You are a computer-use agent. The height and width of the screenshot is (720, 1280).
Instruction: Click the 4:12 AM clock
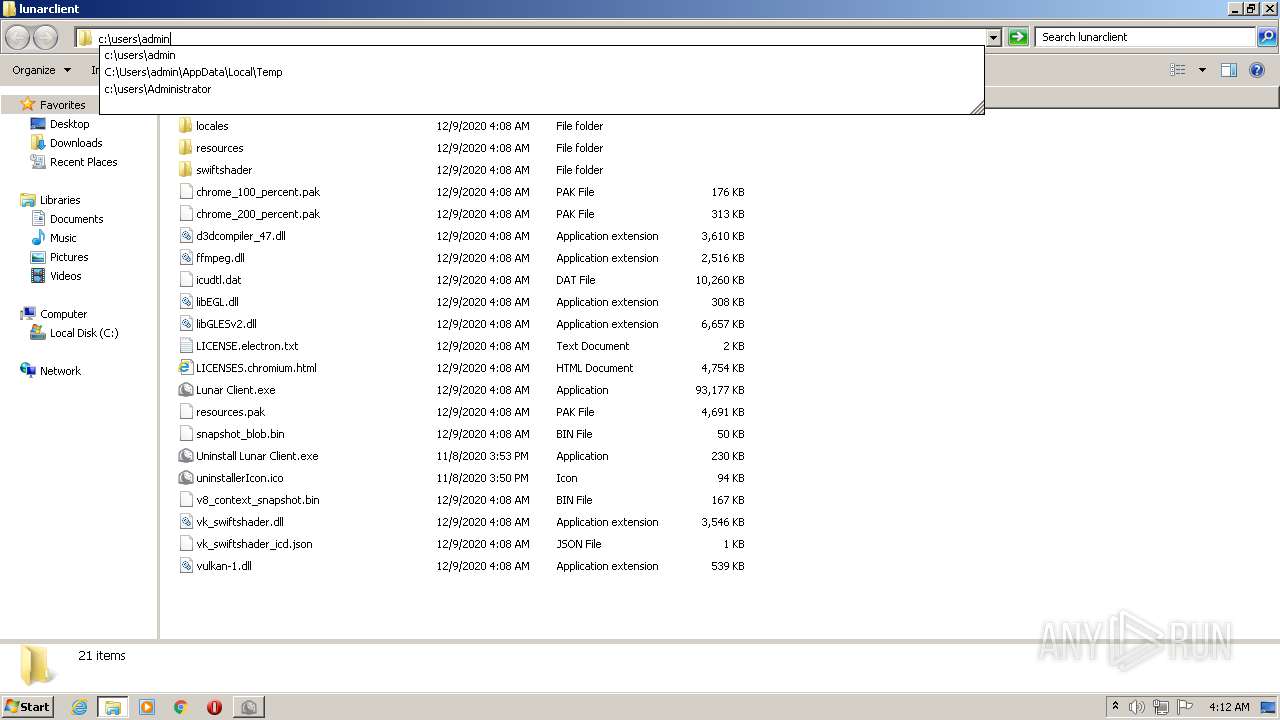click(1229, 707)
